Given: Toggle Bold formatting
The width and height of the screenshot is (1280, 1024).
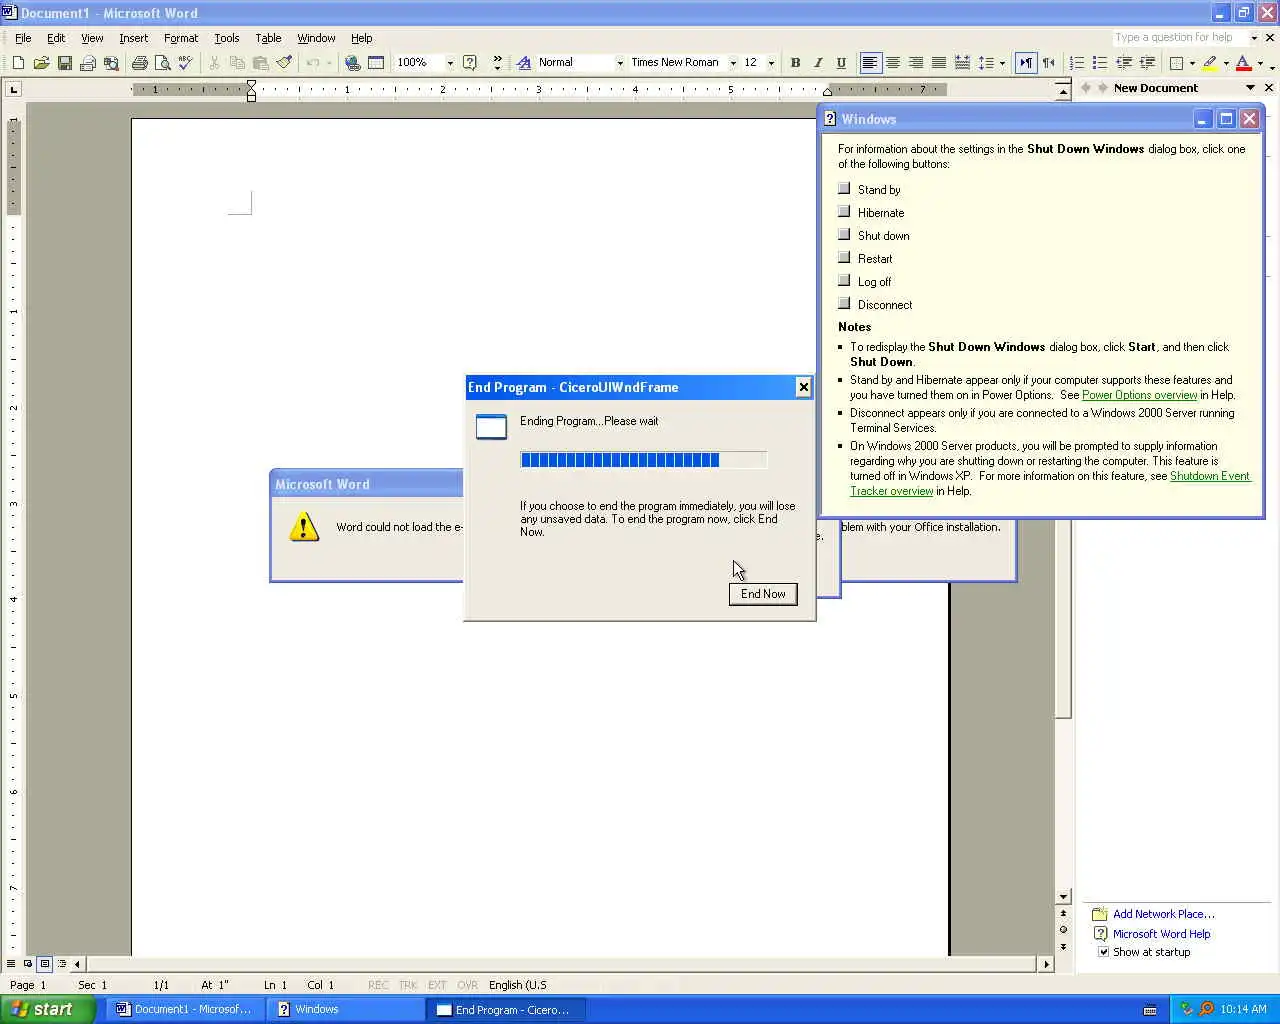Looking at the screenshot, I should coord(795,62).
